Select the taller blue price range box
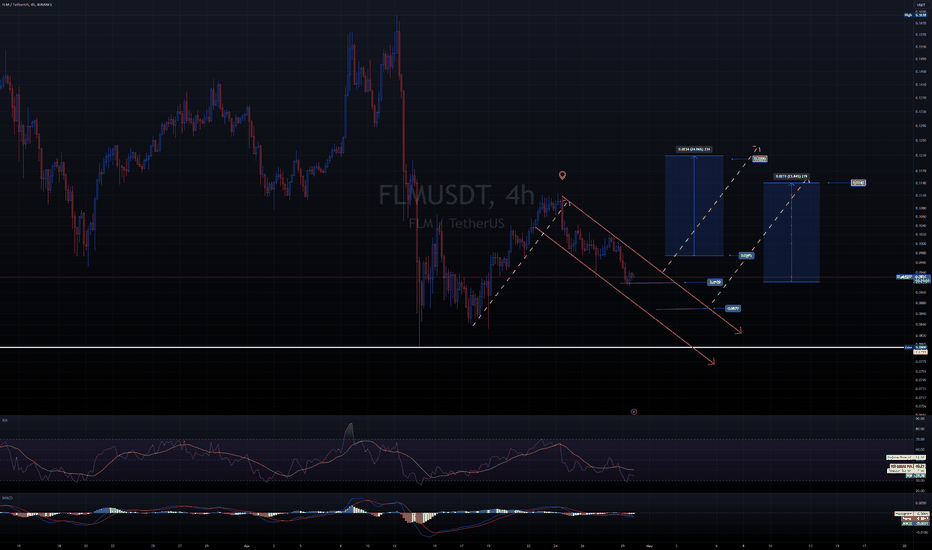Screen dimensions: 932x550 pyautogui.click(x=694, y=206)
